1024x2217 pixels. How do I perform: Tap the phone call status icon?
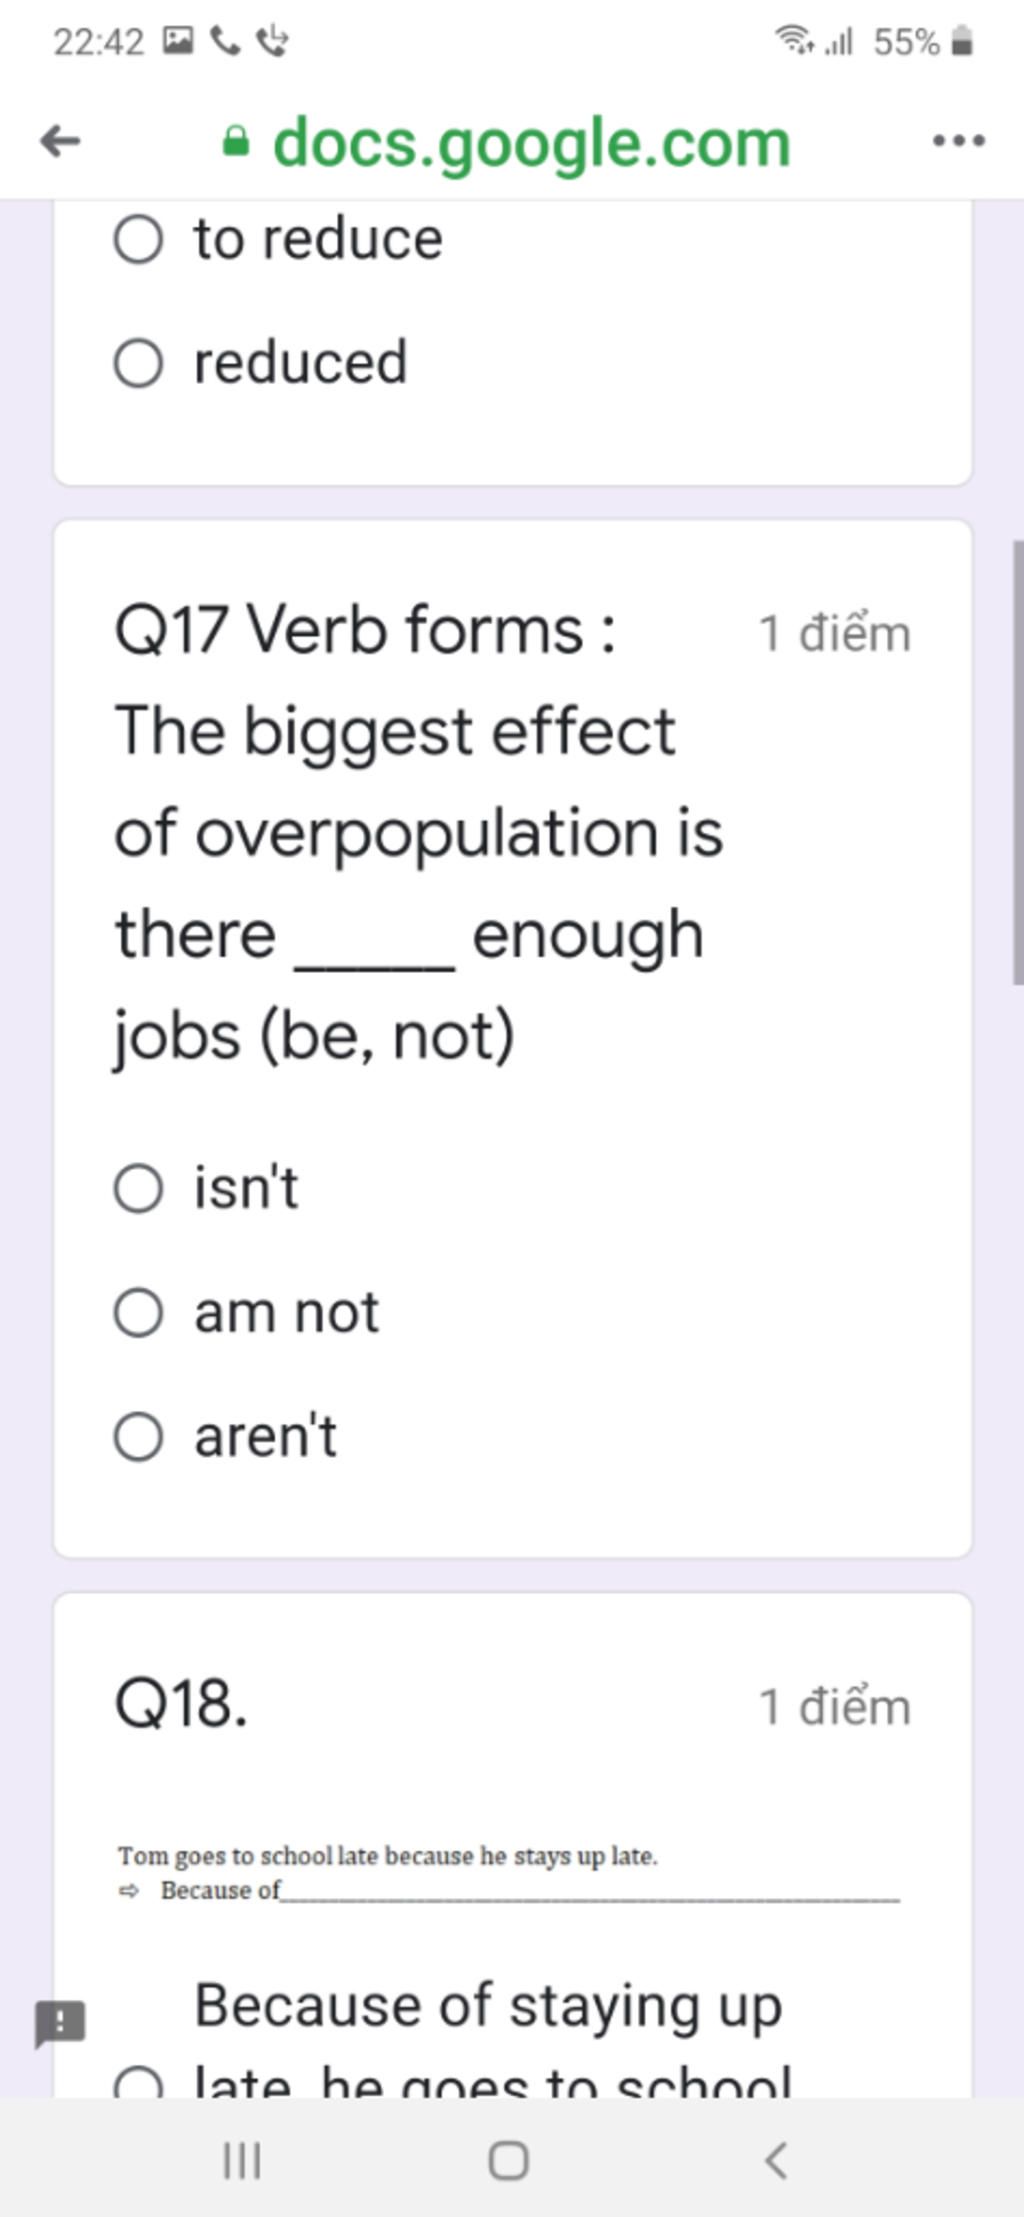[x=225, y=41]
